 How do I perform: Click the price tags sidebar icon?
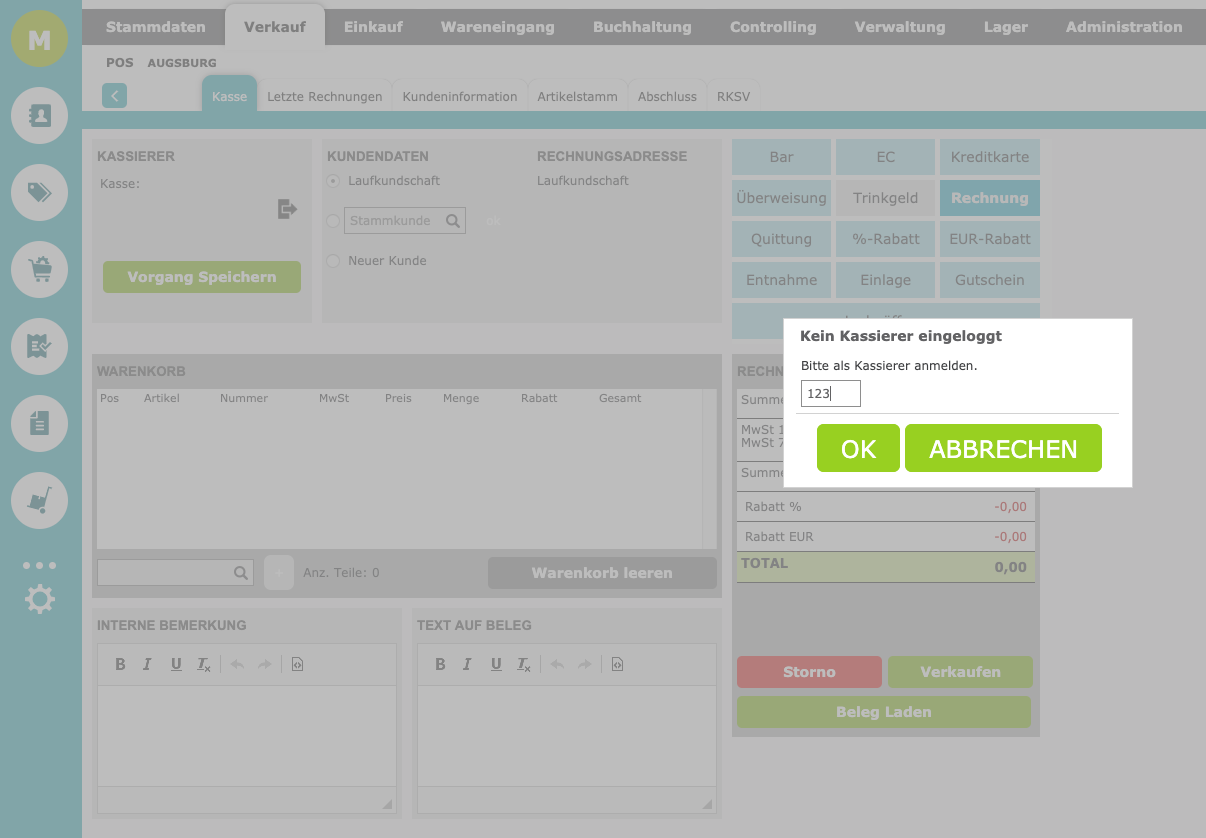click(x=40, y=192)
